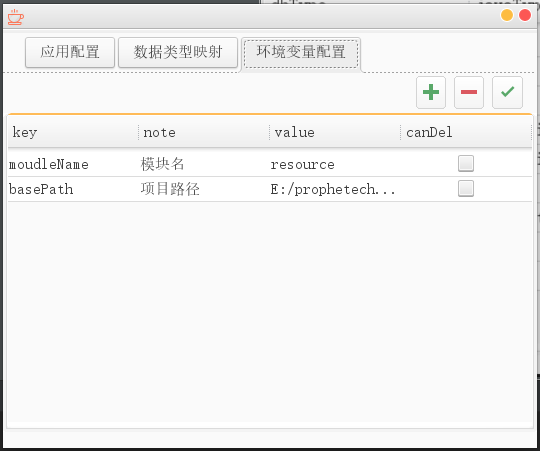Viewport: 540px width, 451px height.
Task: Sort by the canDel column header
Action: click(466, 132)
